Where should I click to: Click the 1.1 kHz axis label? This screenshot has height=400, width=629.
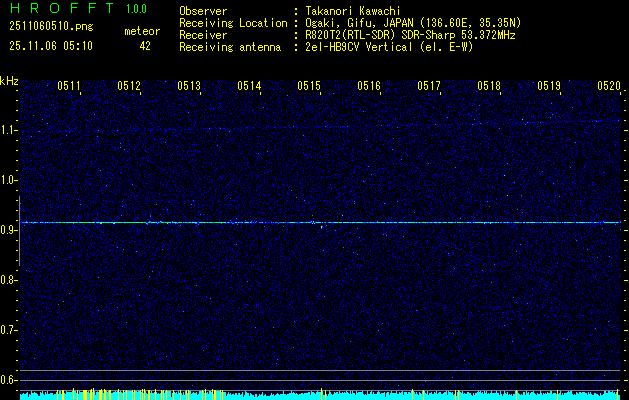[x=9, y=130]
